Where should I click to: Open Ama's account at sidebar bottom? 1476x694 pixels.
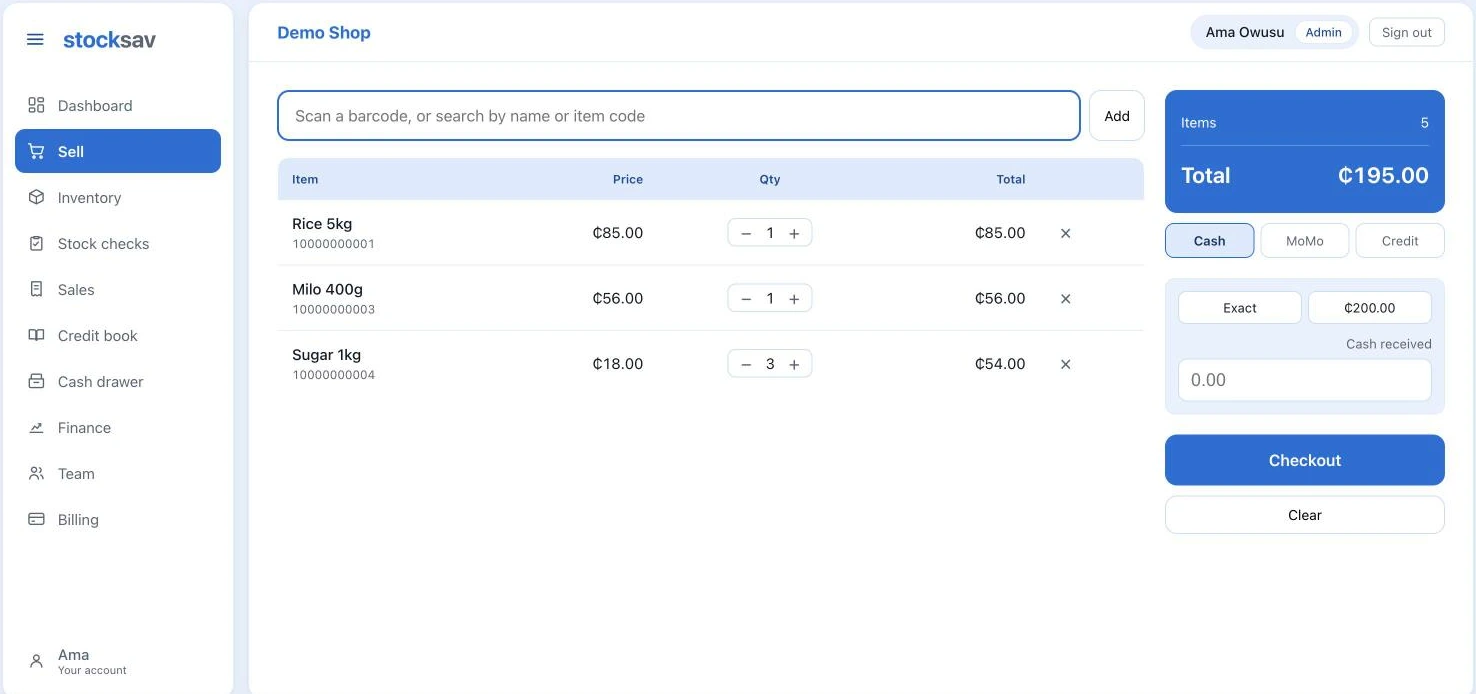point(118,661)
